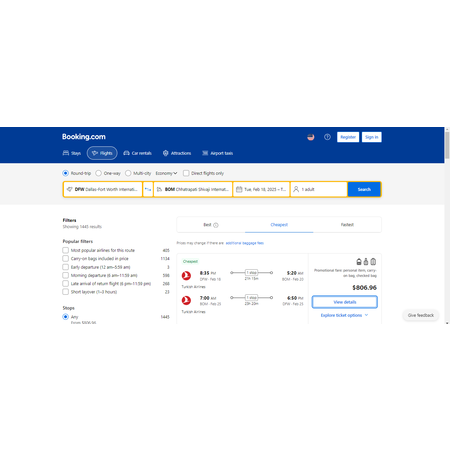Open the Booking.com home logo
The image size is (450, 450).
click(84, 137)
